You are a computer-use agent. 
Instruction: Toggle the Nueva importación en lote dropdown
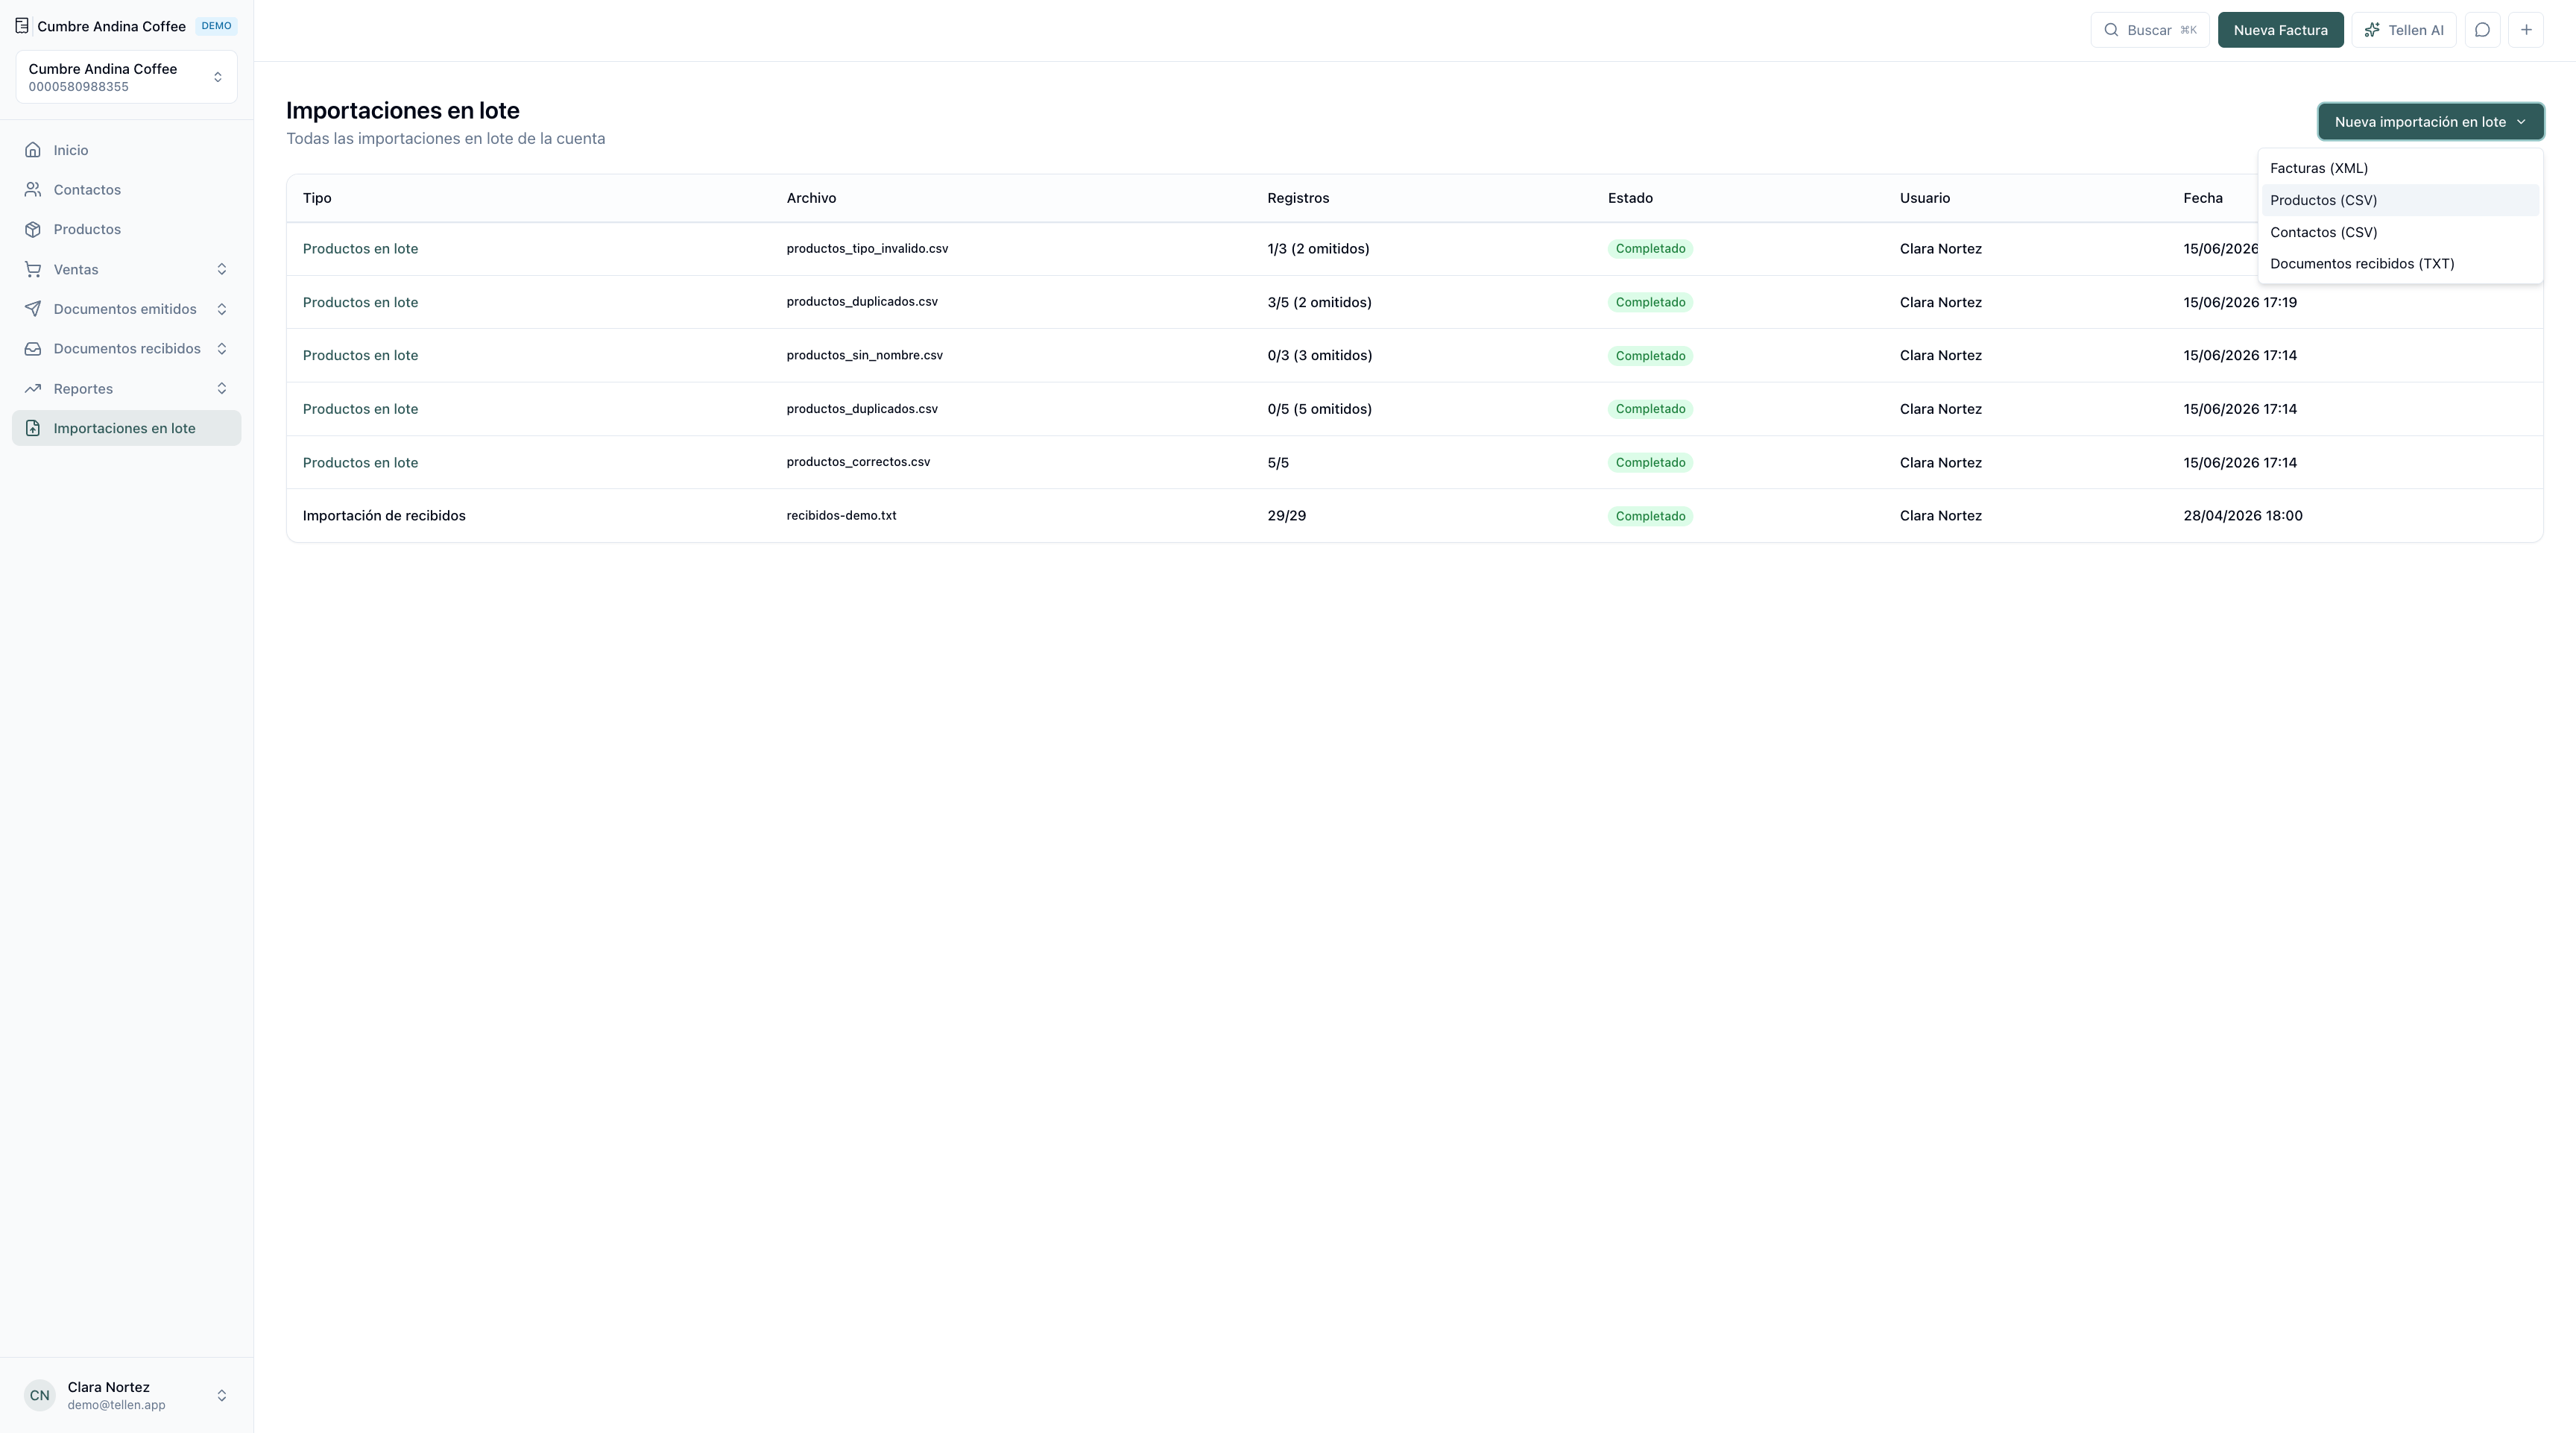click(2430, 122)
